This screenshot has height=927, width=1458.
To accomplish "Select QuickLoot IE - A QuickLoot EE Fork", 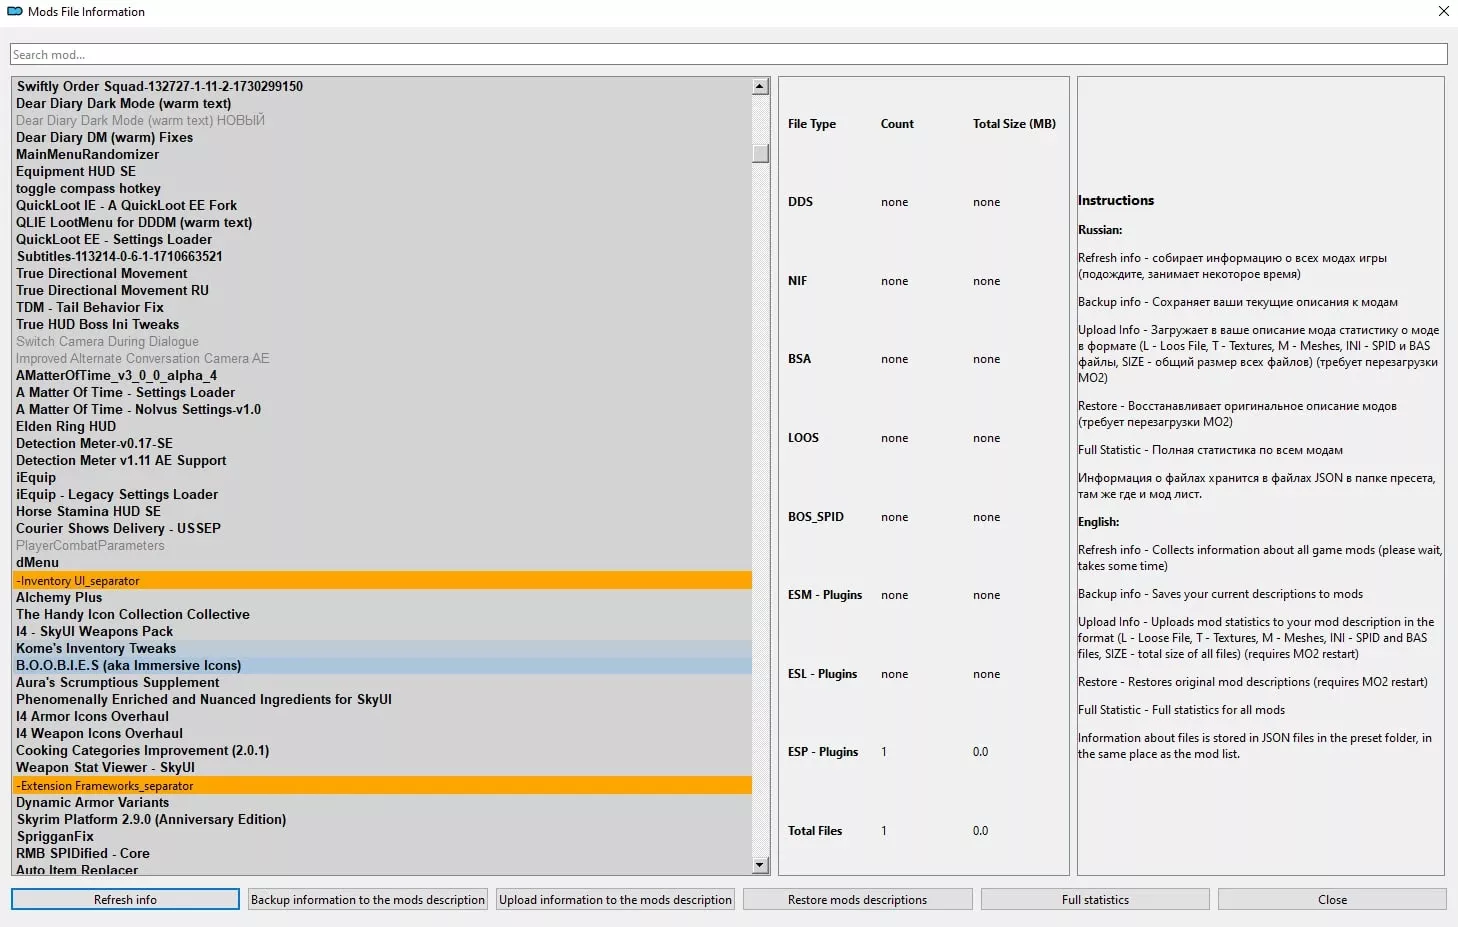I will click(x=127, y=205).
